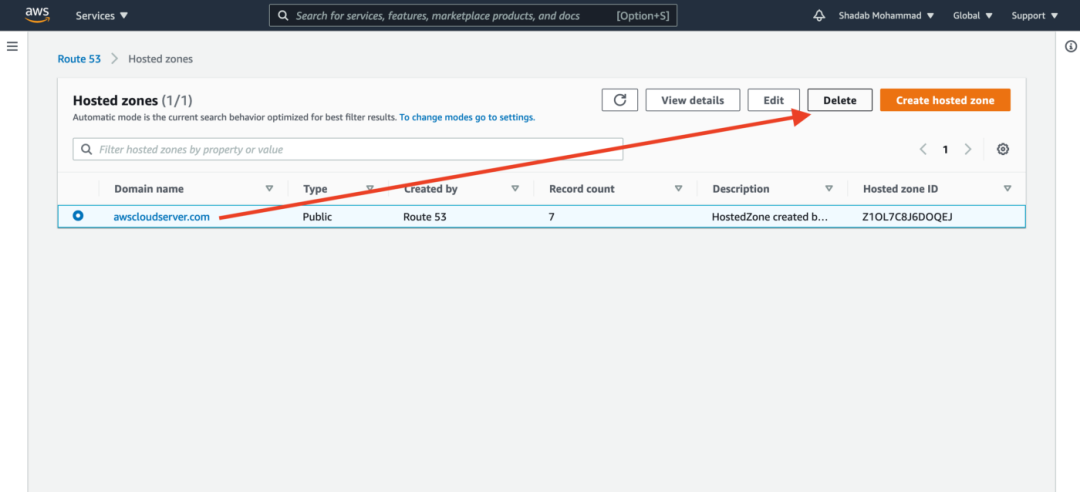The width and height of the screenshot is (1080, 492).
Task: Go to previous page of hosted zones
Action: click(x=923, y=149)
